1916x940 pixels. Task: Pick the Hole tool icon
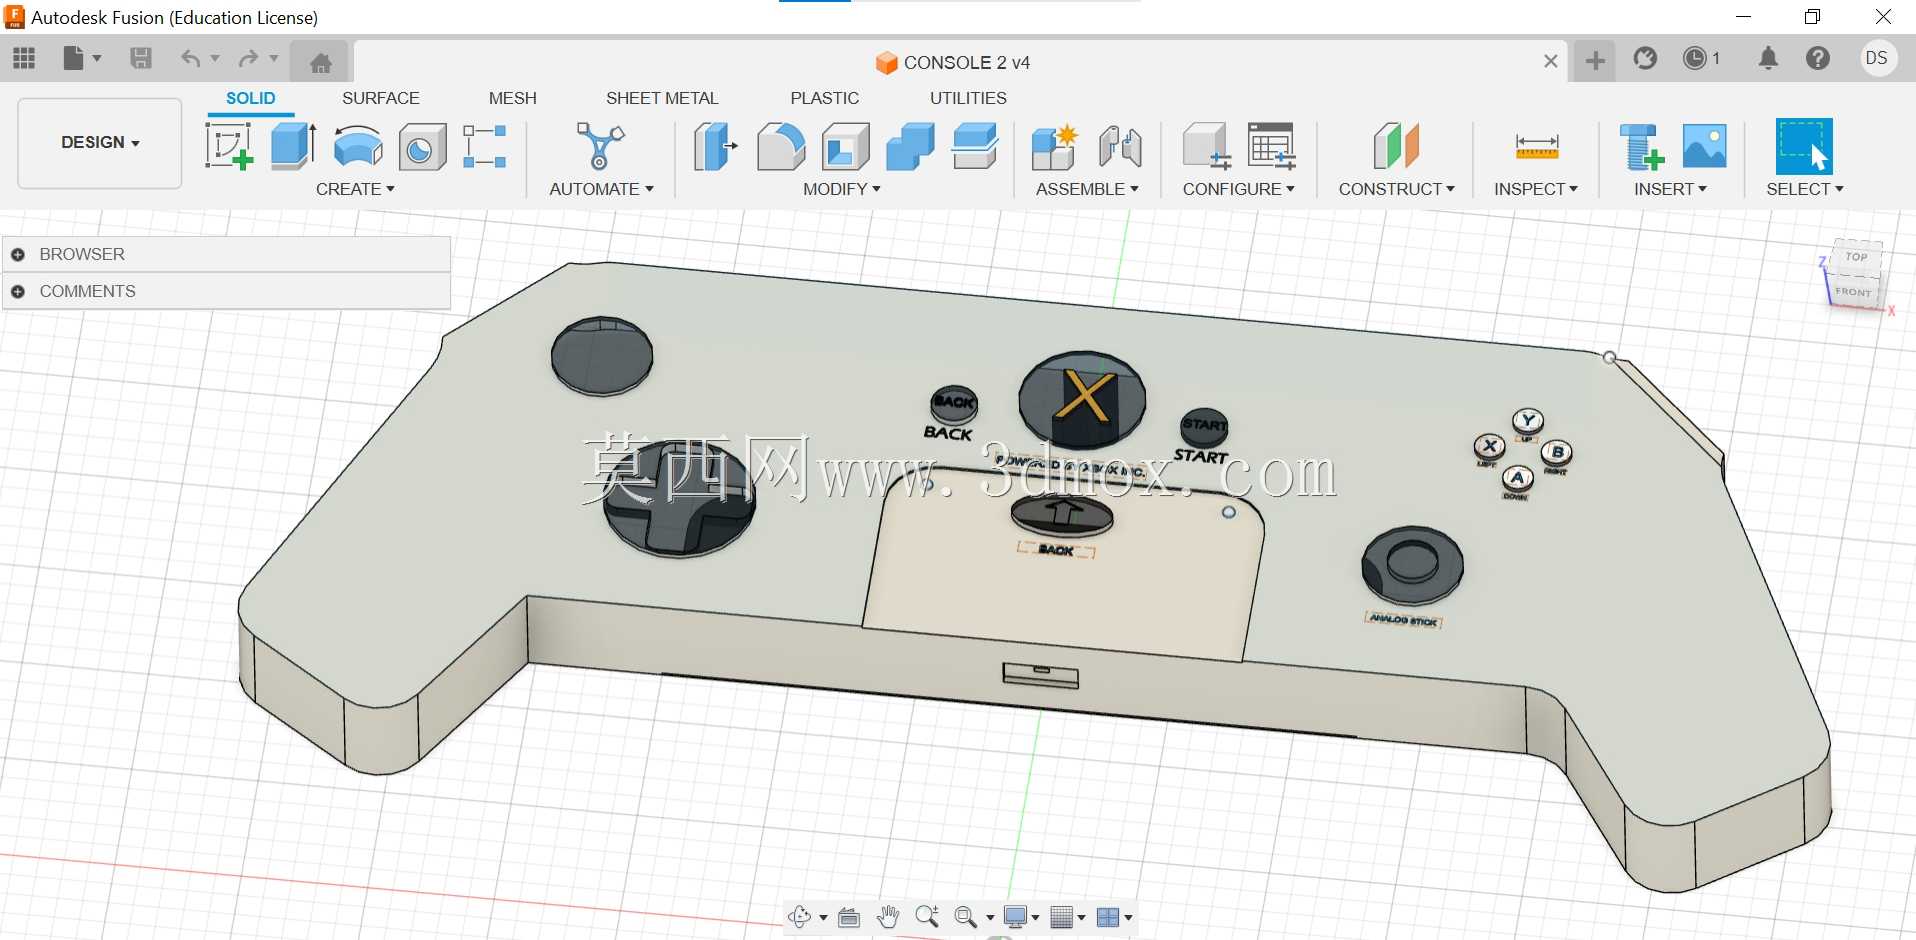(422, 147)
